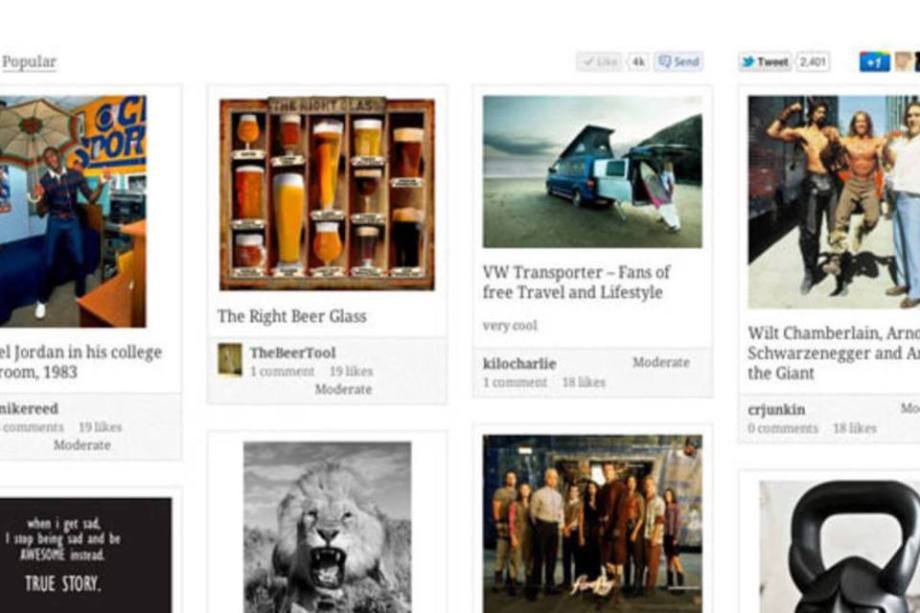
Task: Open TheBeerTool username link
Action: (x=292, y=353)
